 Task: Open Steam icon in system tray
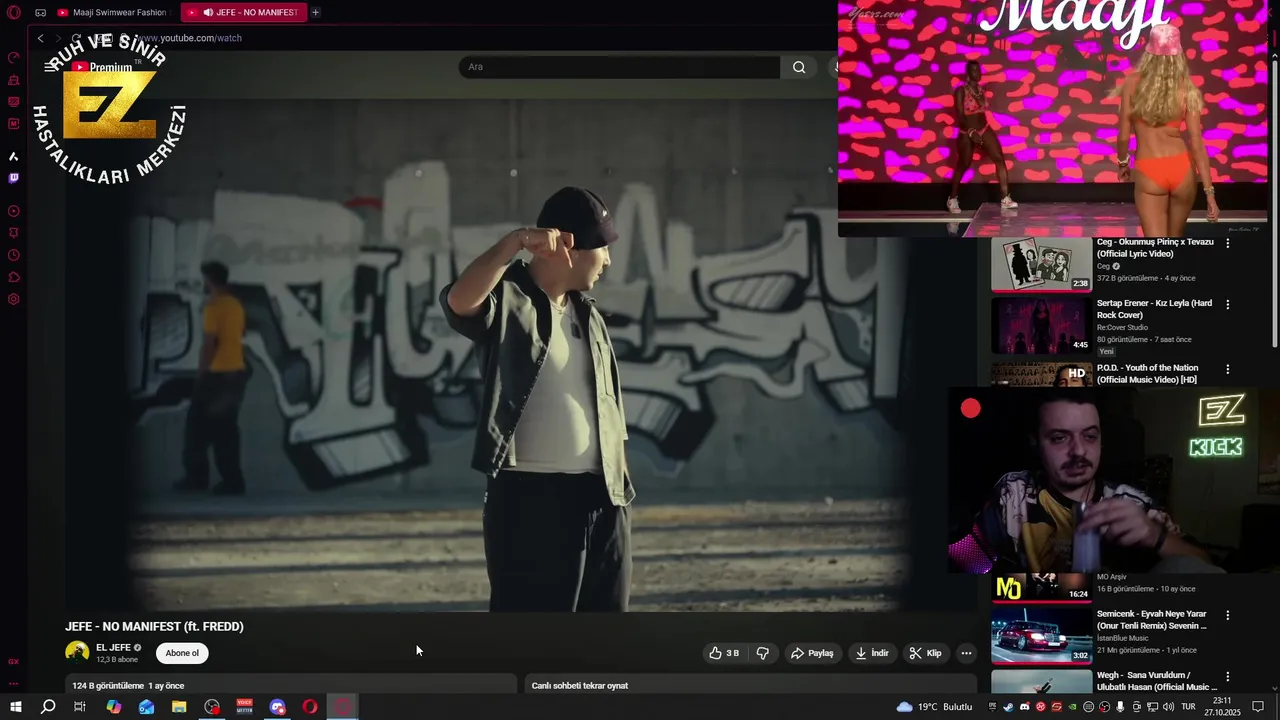1008,707
